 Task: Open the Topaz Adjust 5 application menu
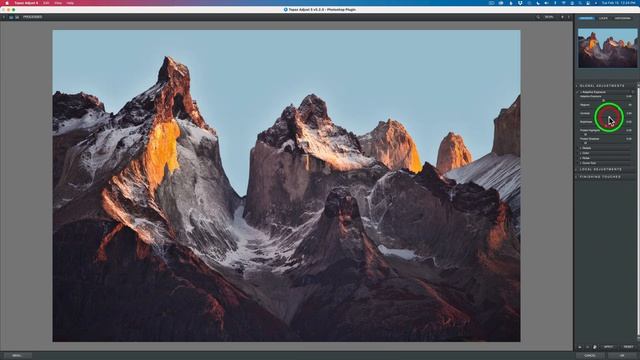(x=26, y=3)
